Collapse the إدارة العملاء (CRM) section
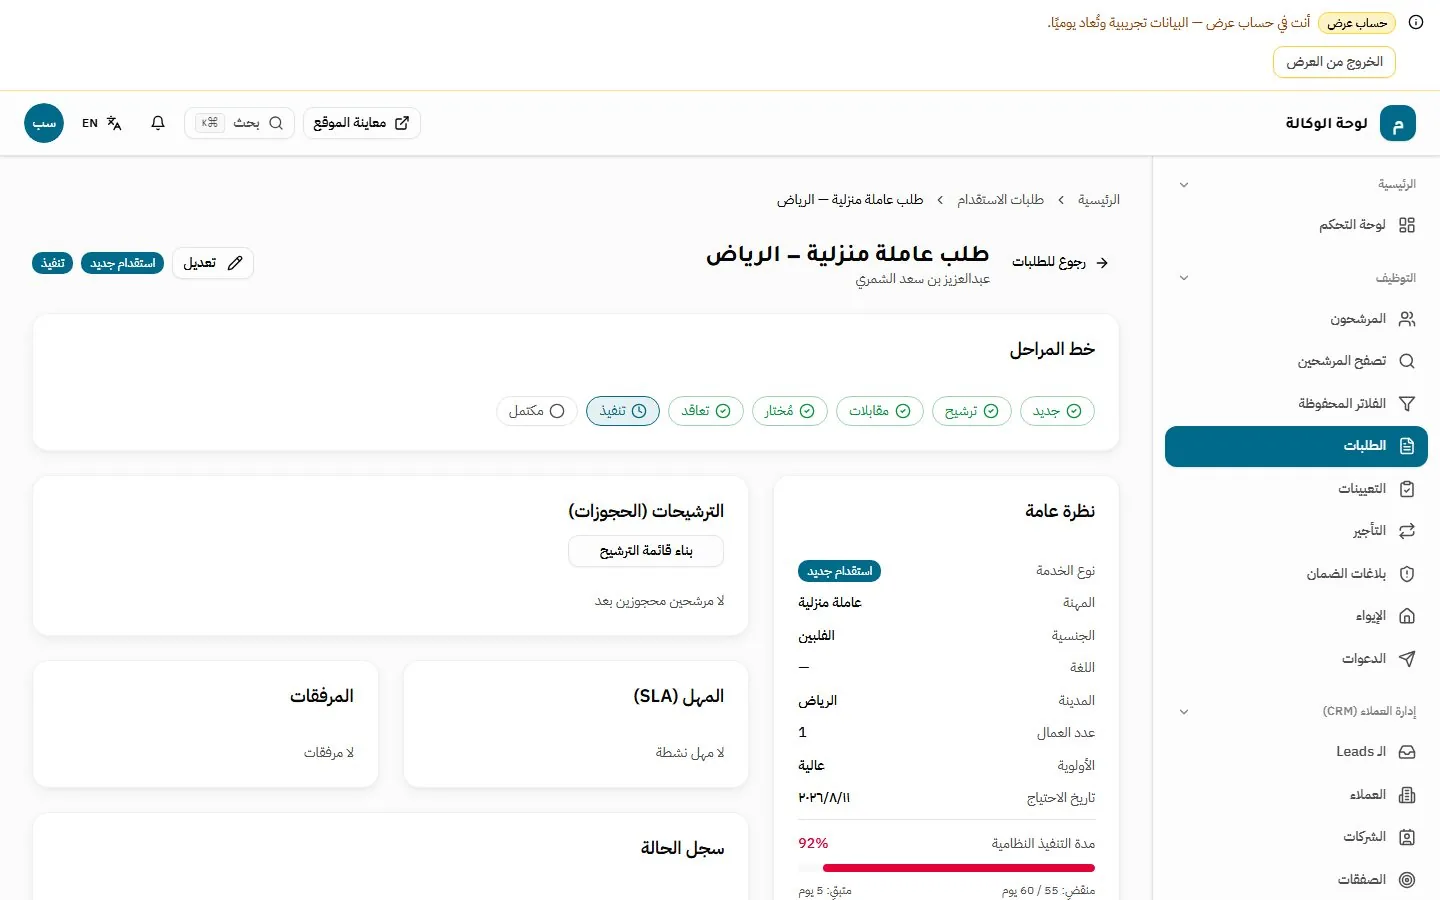 coord(1184,712)
